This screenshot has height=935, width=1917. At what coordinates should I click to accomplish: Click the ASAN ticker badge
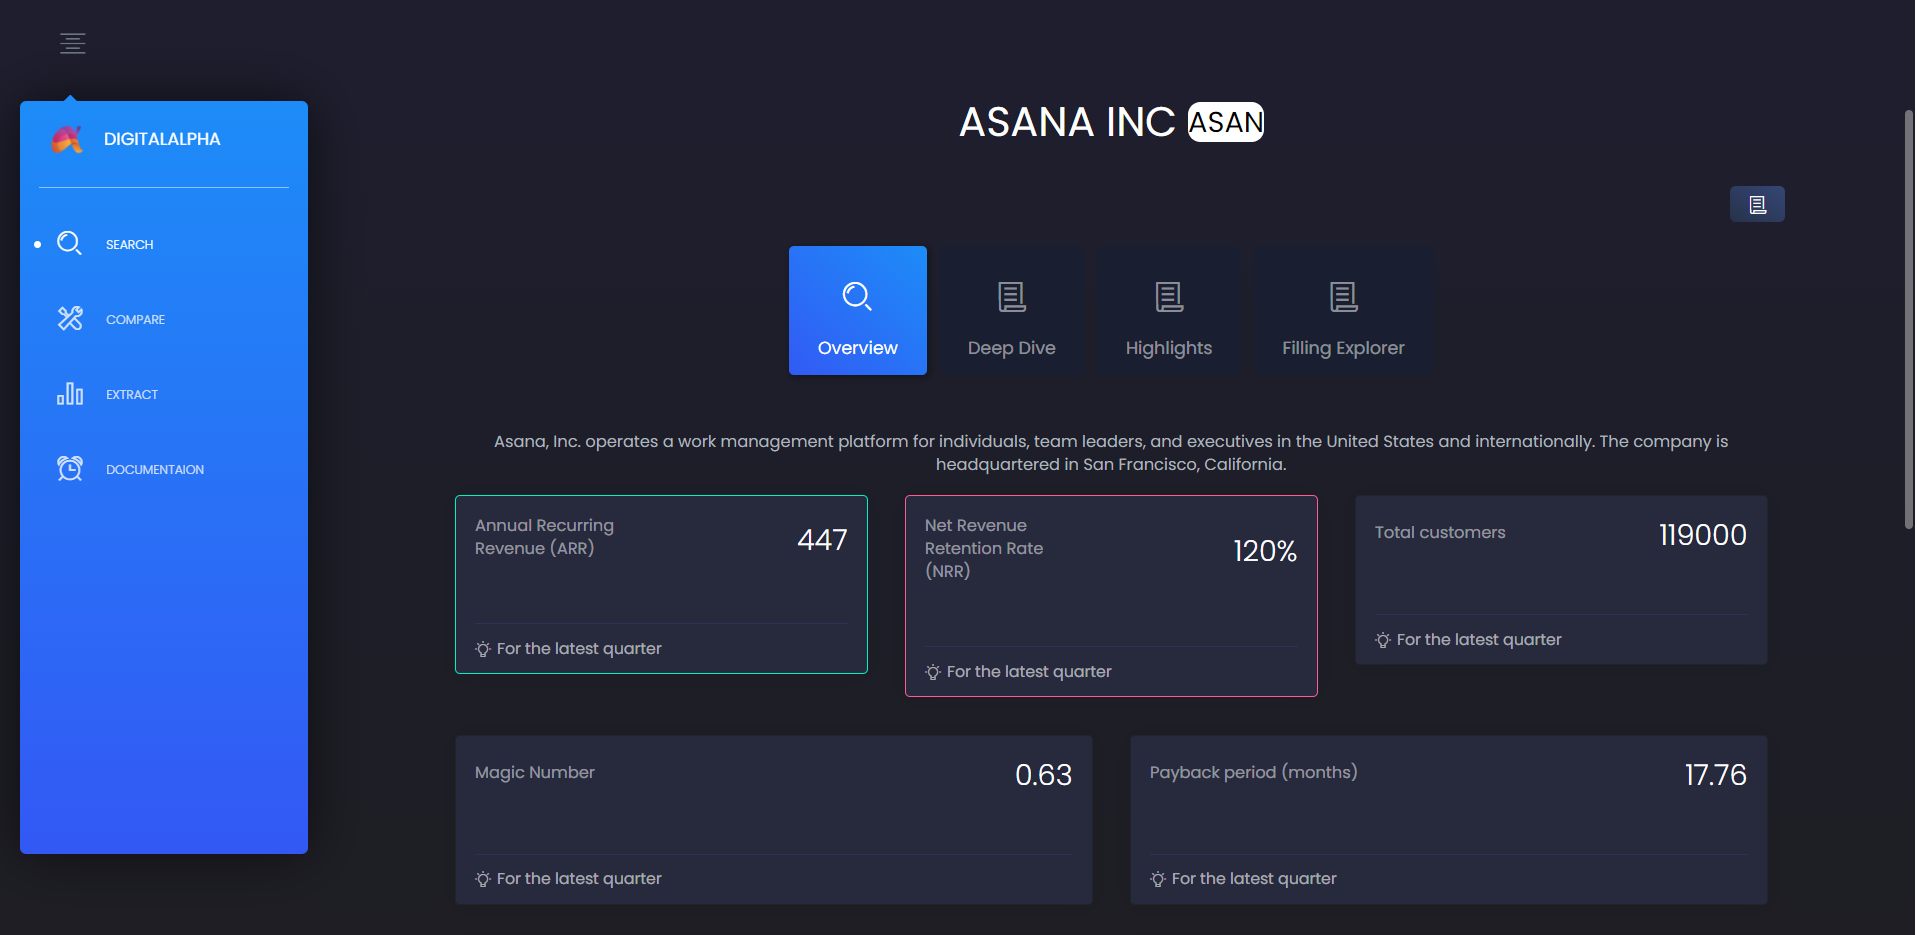pos(1226,122)
